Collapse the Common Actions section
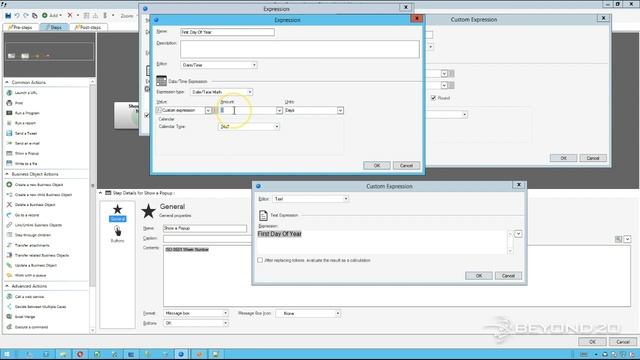This screenshot has width=640, height=360. (7, 82)
